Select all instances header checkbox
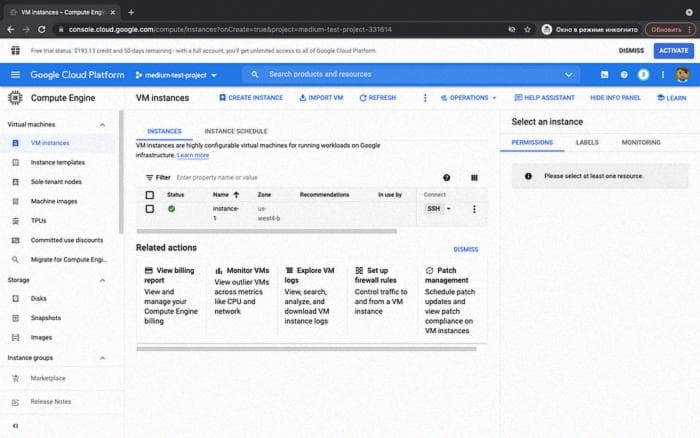 pyautogui.click(x=150, y=195)
